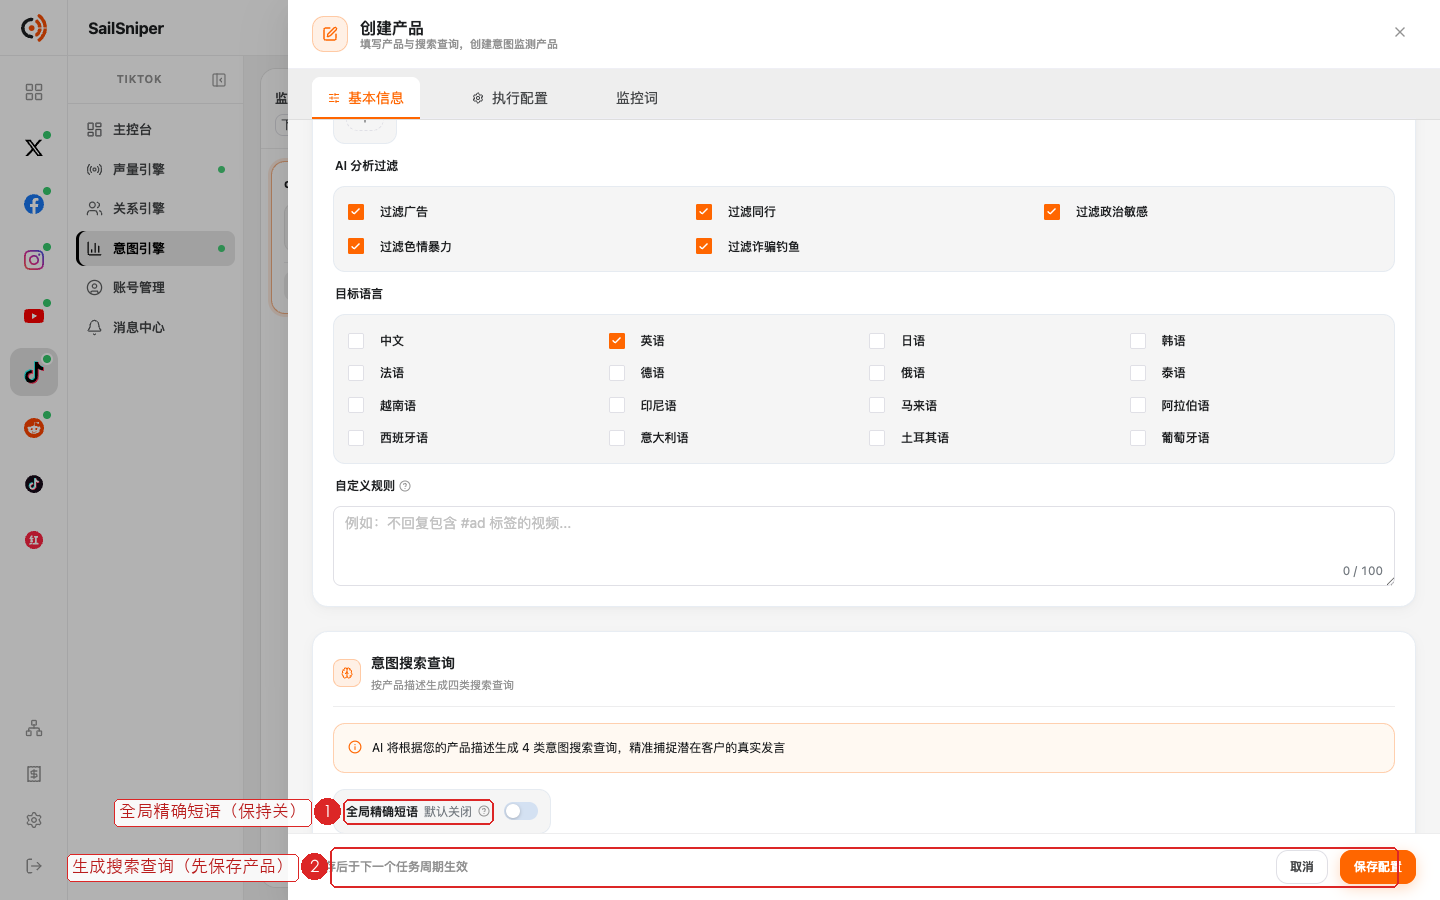Check the 德语 target language

point(617,373)
